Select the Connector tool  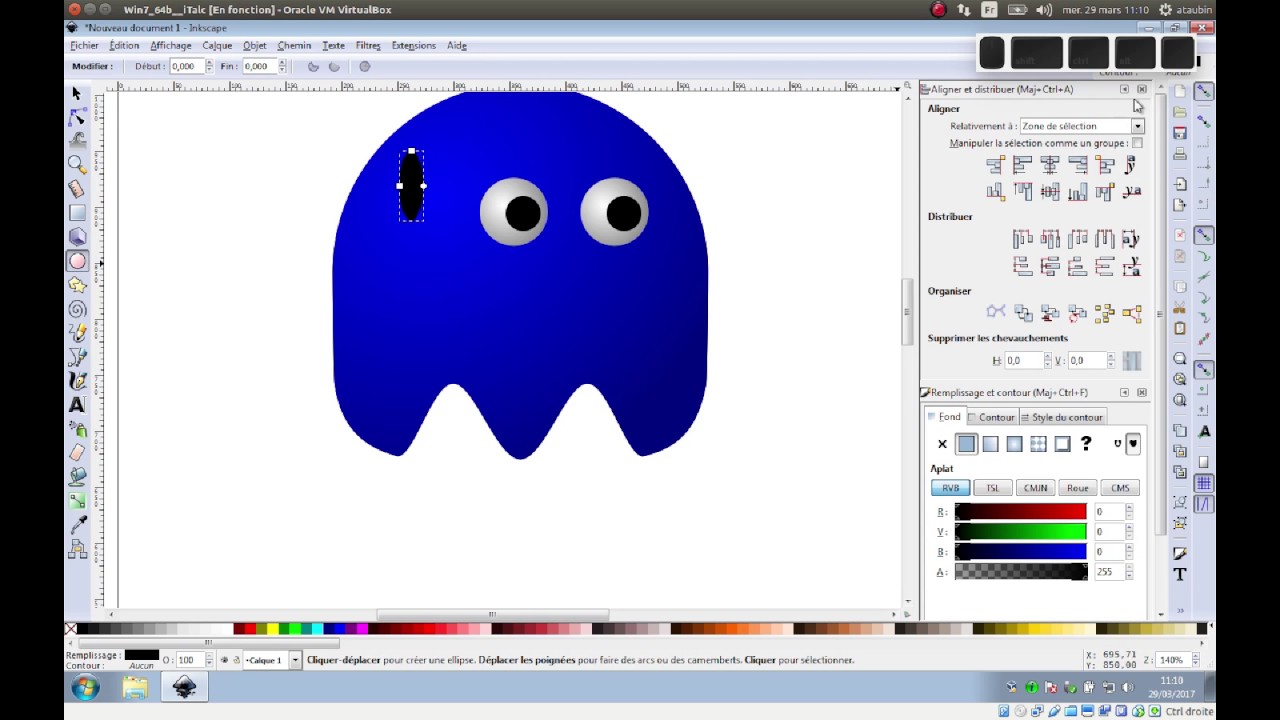77,549
